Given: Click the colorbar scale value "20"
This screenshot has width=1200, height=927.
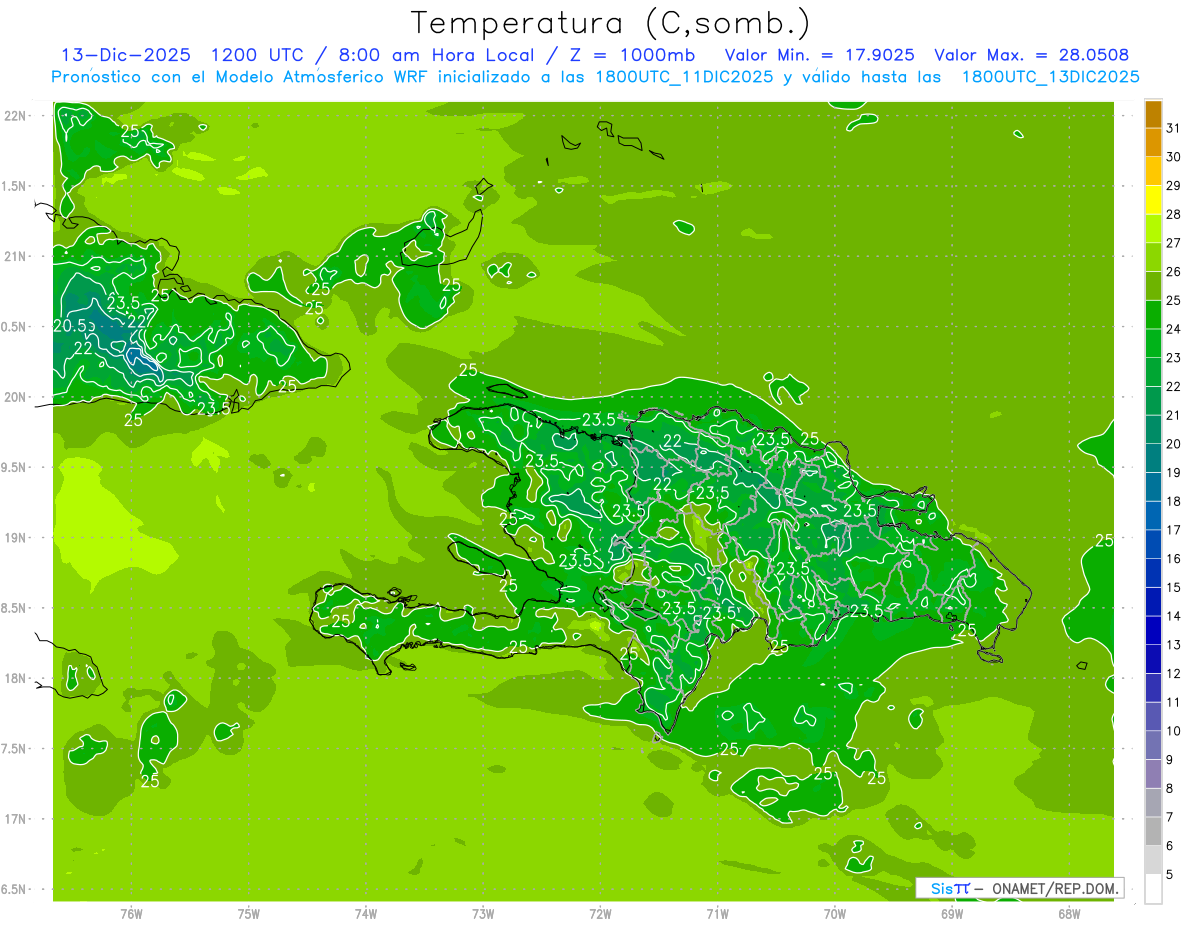Looking at the screenshot, I should pos(1173,444).
